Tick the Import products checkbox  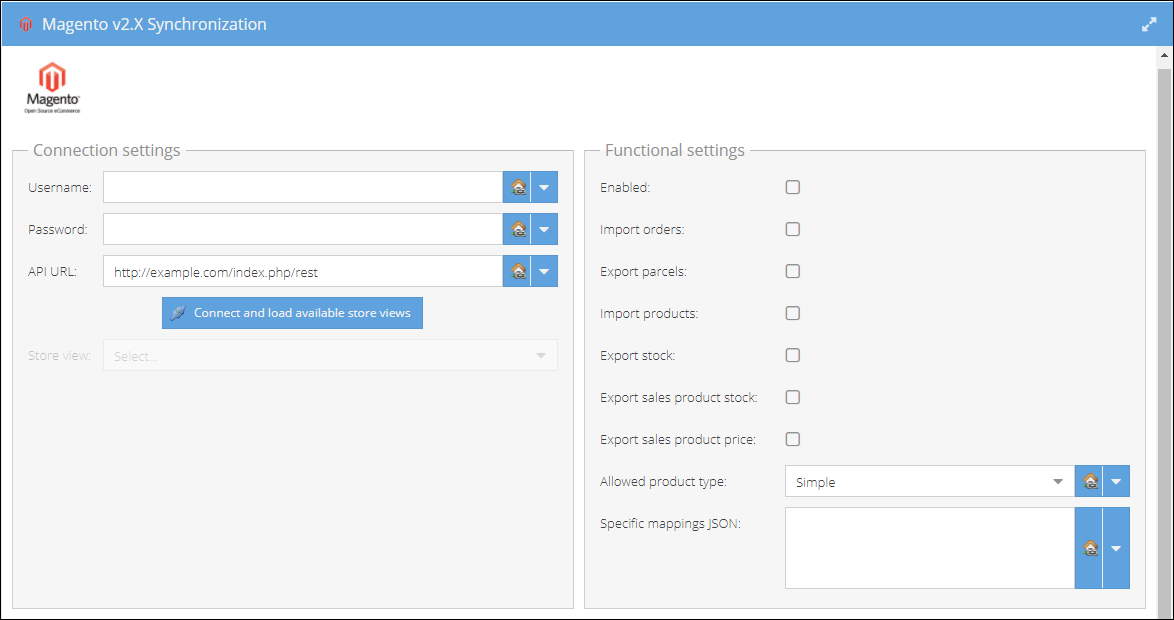pyautogui.click(x=793, y=313)
